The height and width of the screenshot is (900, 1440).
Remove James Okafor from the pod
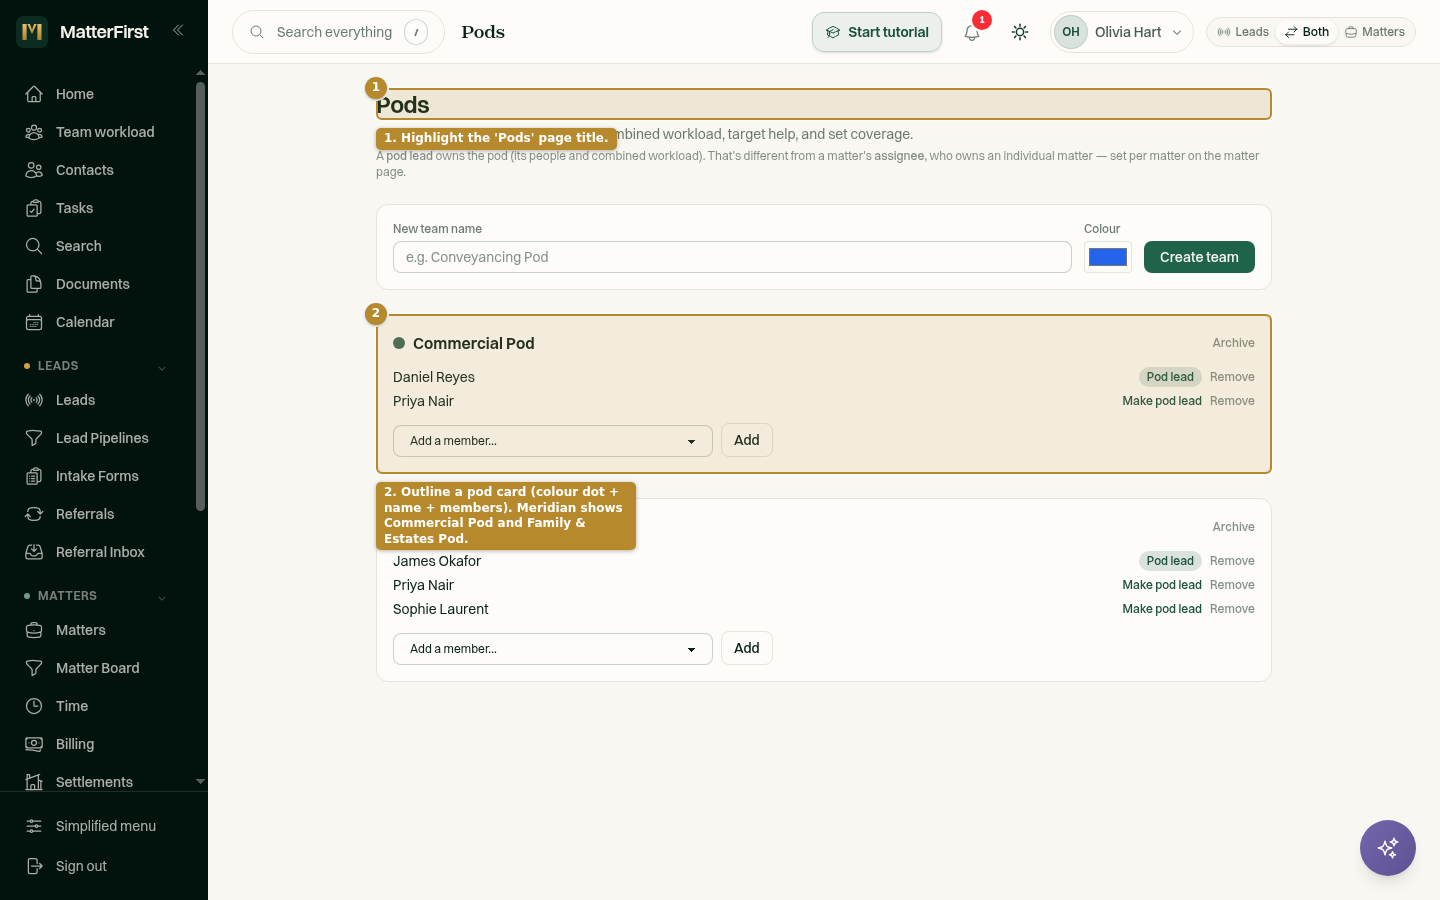click(1232, 561)
